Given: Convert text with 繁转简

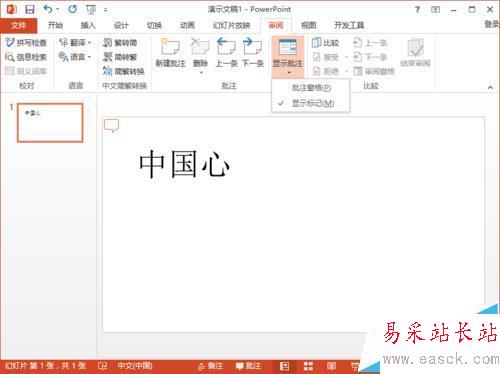Looking at the screenshot, I should pos(120,43).
